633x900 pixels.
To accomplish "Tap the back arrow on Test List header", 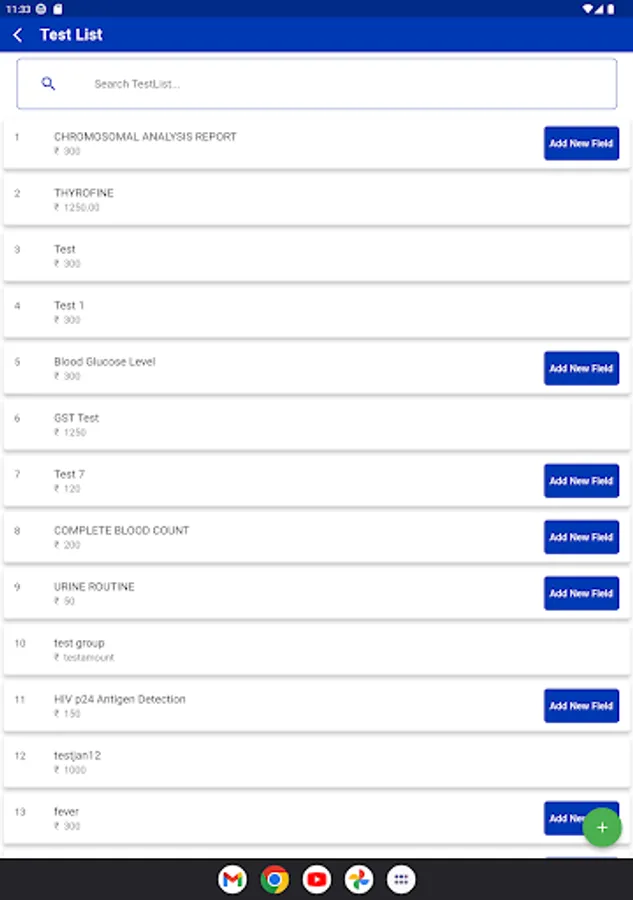I will [x=18, y=34].
